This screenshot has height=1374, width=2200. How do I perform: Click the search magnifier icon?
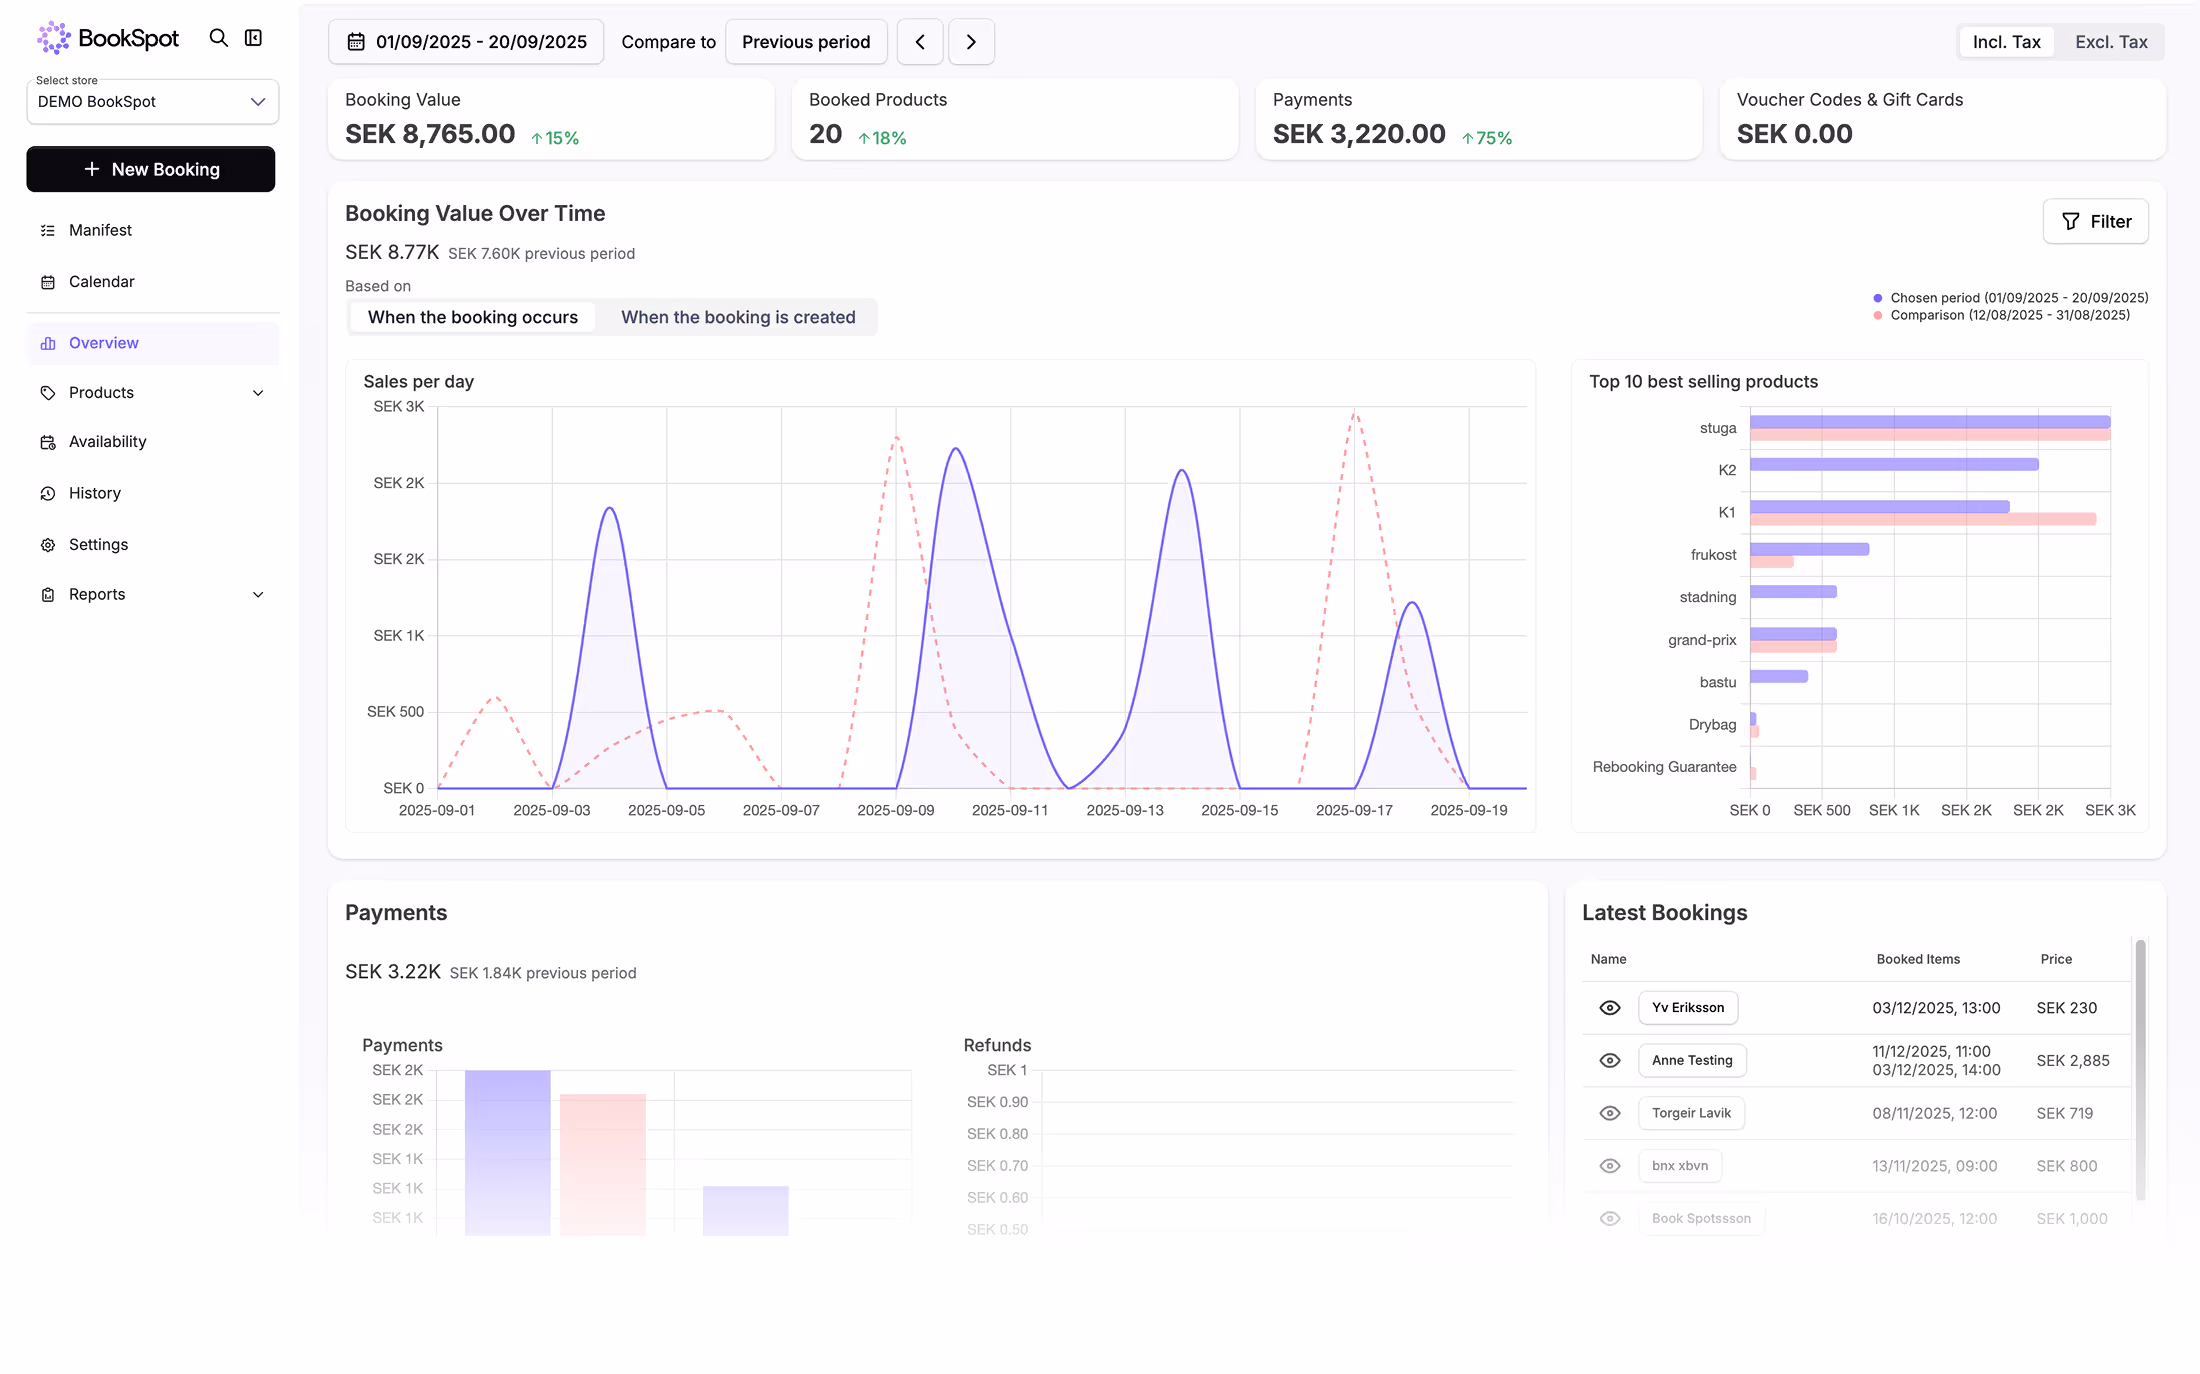click(218, 38)
